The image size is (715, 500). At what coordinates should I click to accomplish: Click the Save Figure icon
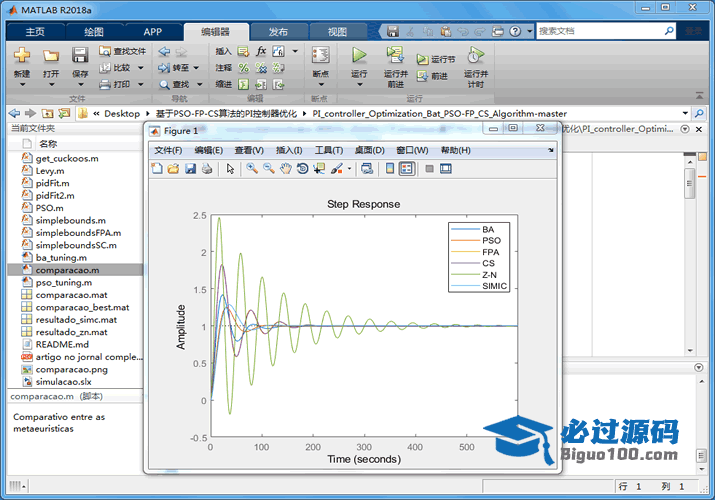pyautogui.click(x=190, y=169)
